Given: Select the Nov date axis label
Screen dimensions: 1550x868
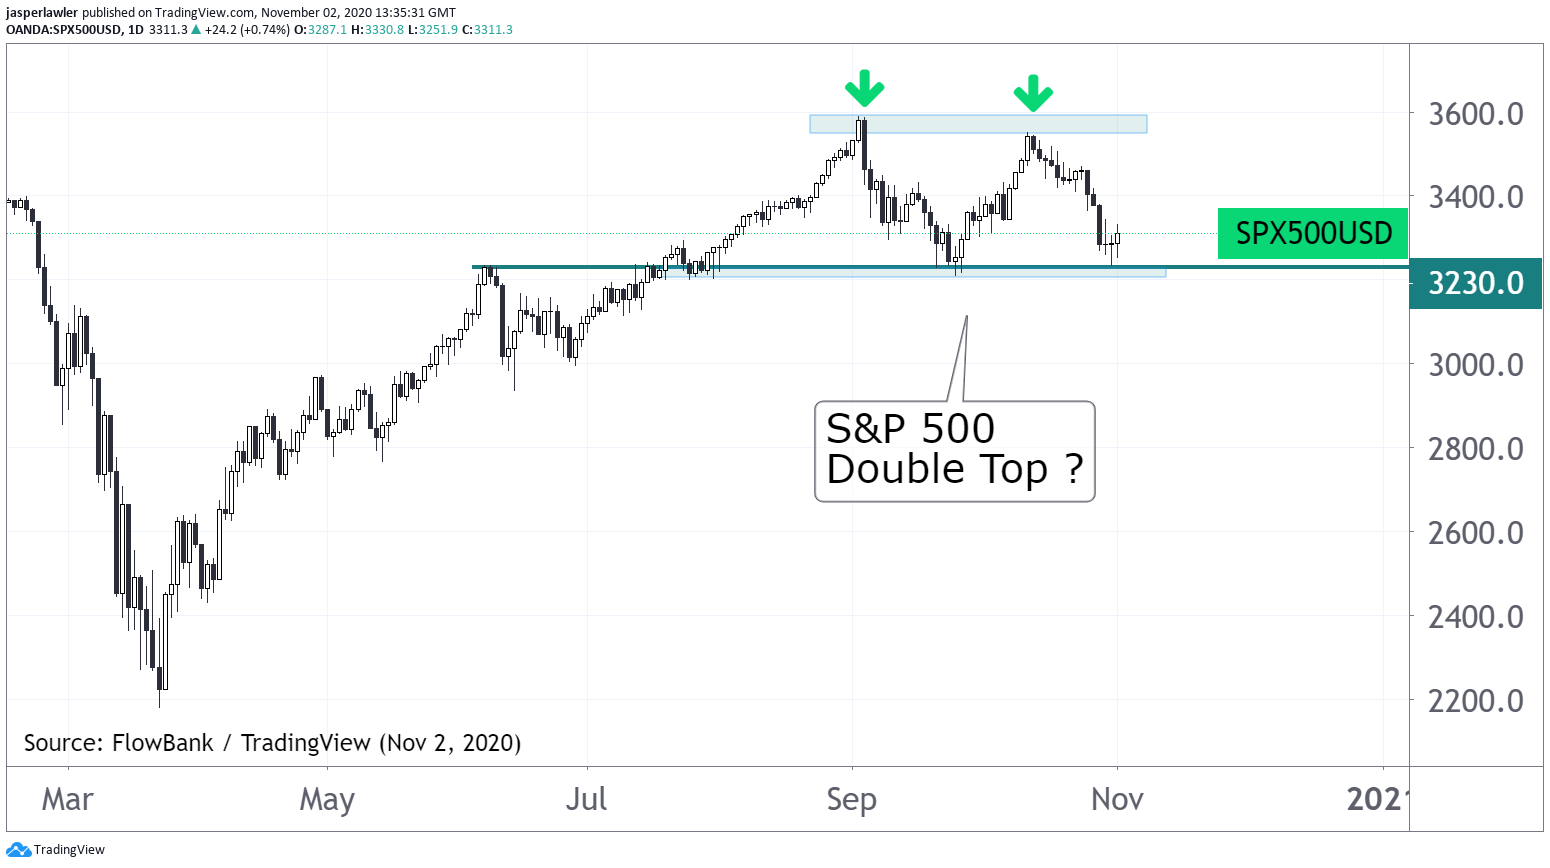Looking at the screenshot, I should [x=1117, y=799].
